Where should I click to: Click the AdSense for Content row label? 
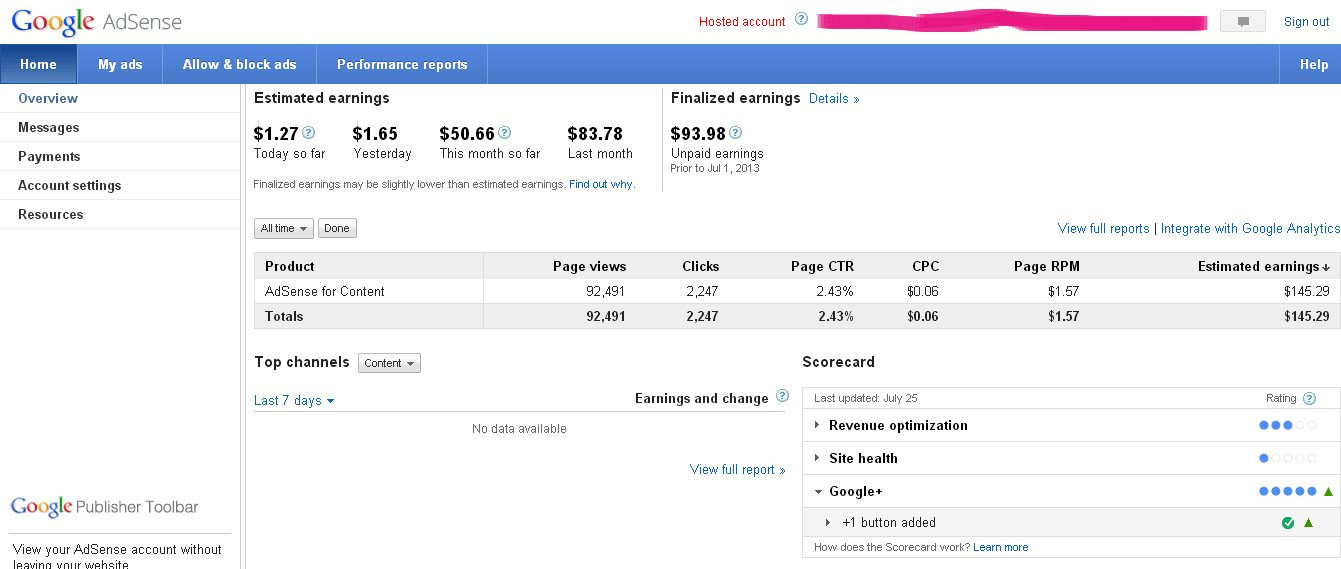point(325,291)
